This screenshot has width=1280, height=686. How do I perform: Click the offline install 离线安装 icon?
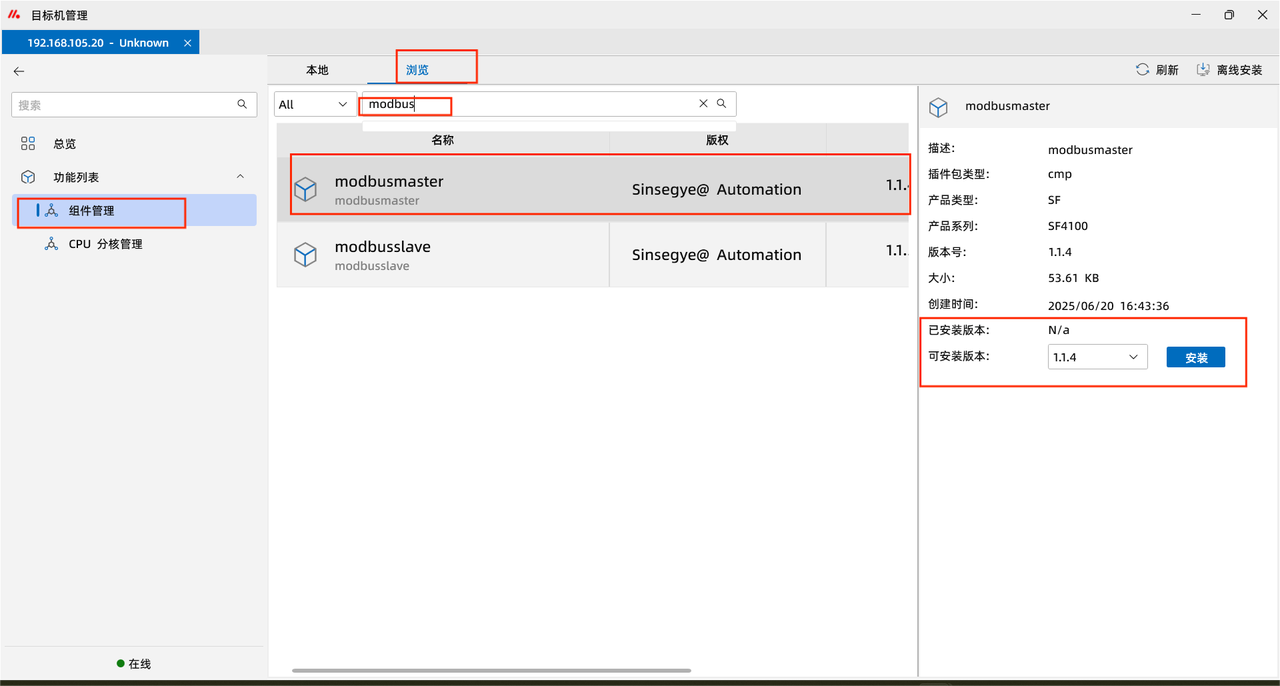coord(1203,70)
